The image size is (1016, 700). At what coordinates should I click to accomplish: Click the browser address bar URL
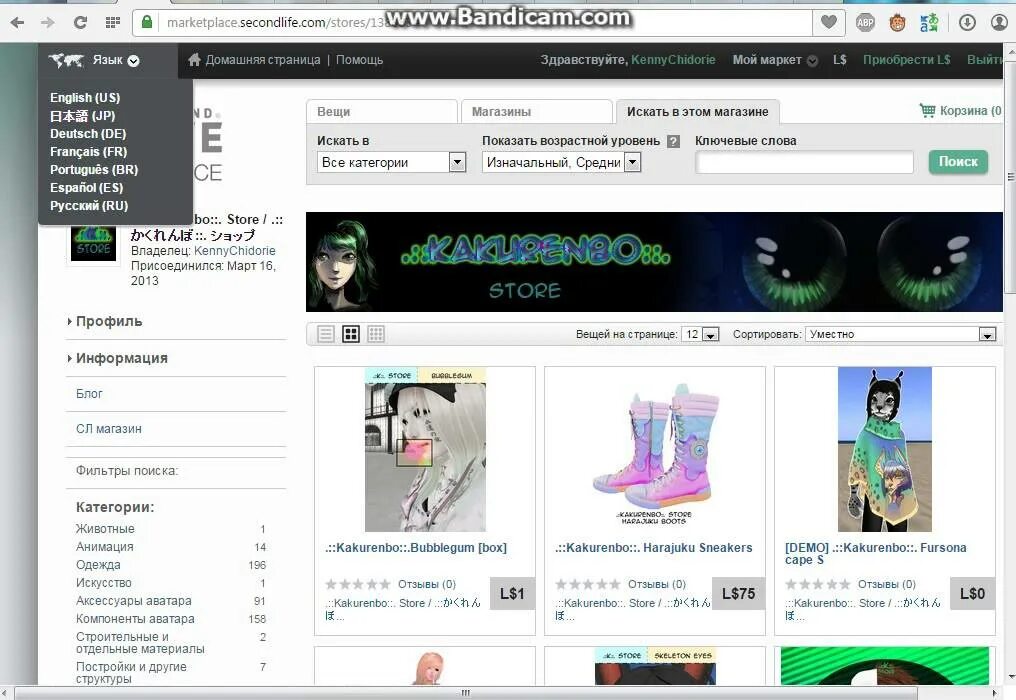[x=473, y=23]
